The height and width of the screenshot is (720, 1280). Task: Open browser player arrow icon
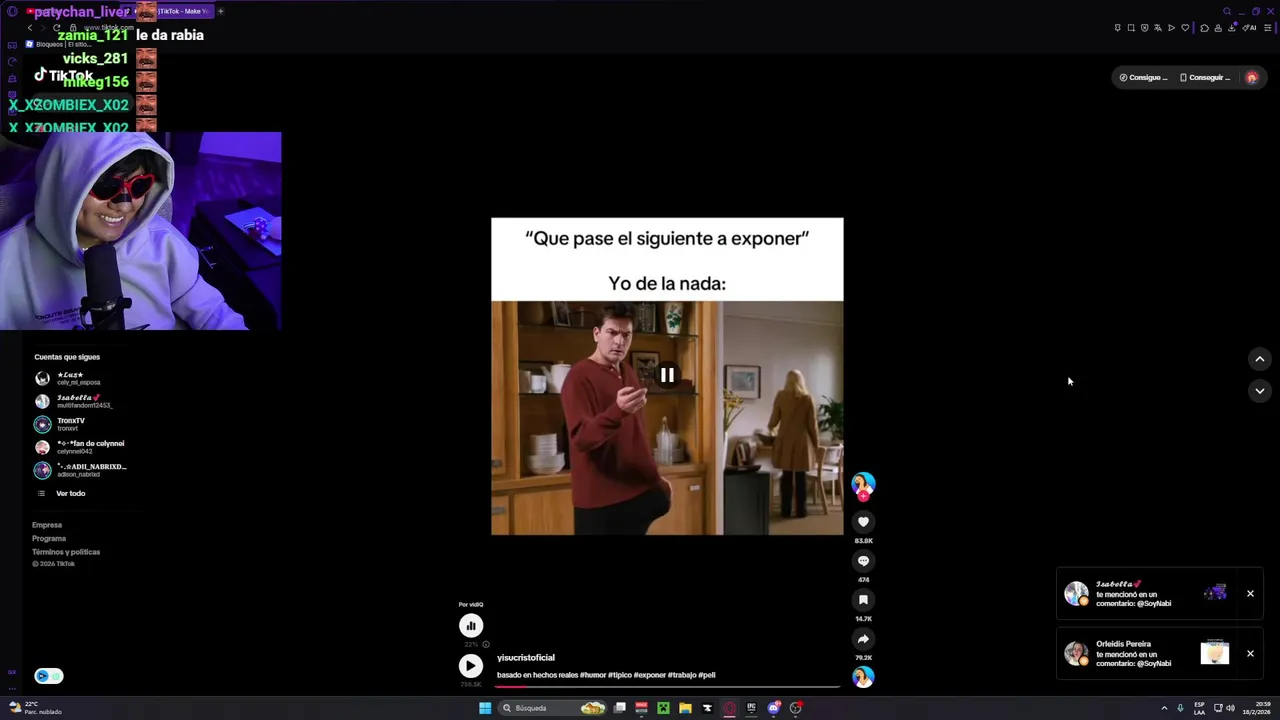point(1171,28)
